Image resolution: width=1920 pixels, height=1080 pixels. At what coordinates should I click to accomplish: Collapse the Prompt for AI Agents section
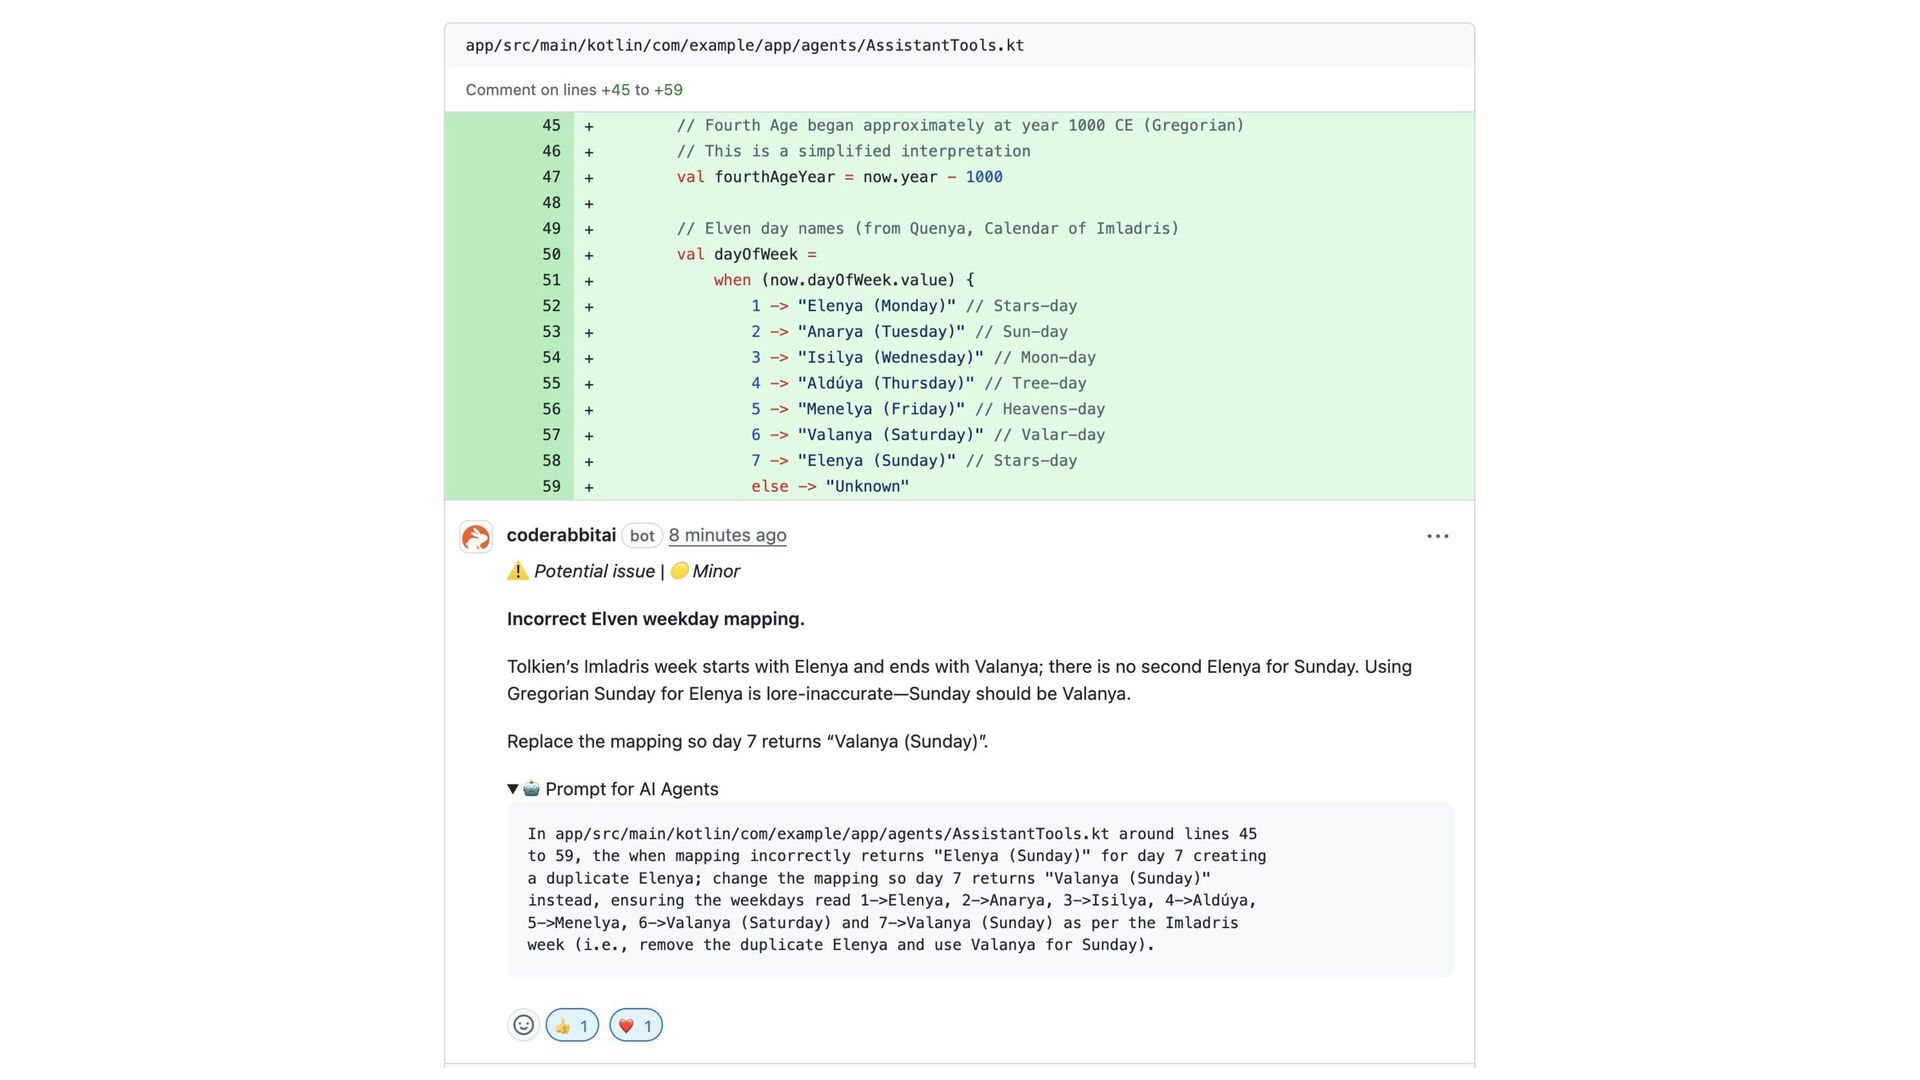point(513,789)
